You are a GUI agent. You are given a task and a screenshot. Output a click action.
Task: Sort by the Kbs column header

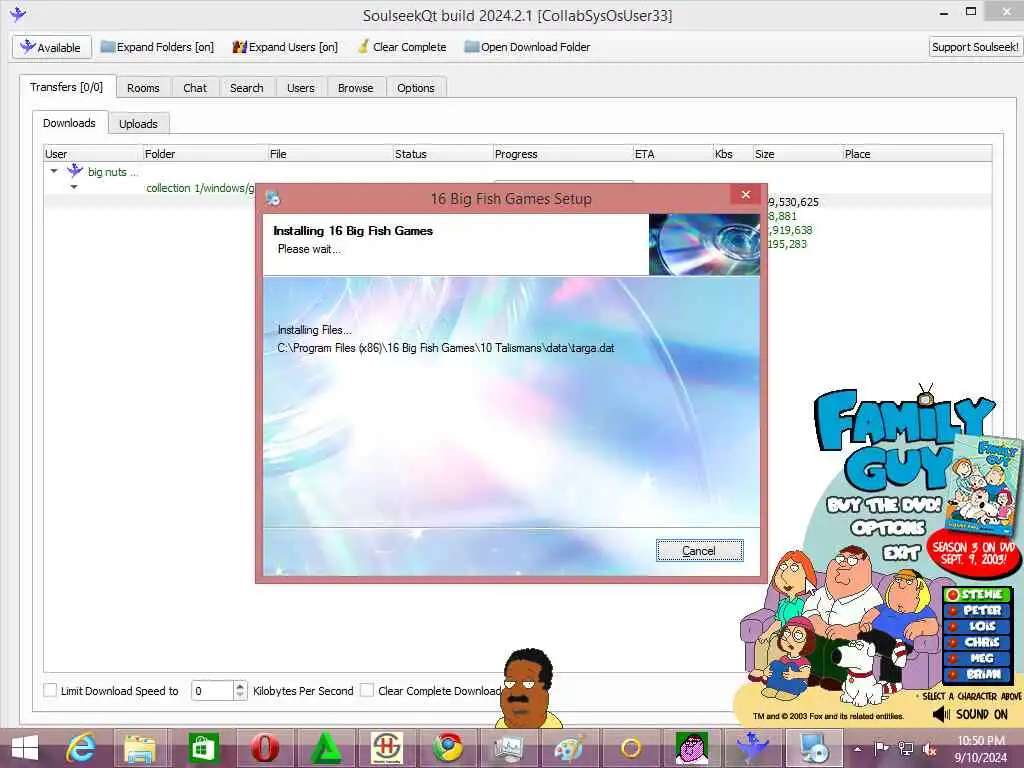point(733,154)
